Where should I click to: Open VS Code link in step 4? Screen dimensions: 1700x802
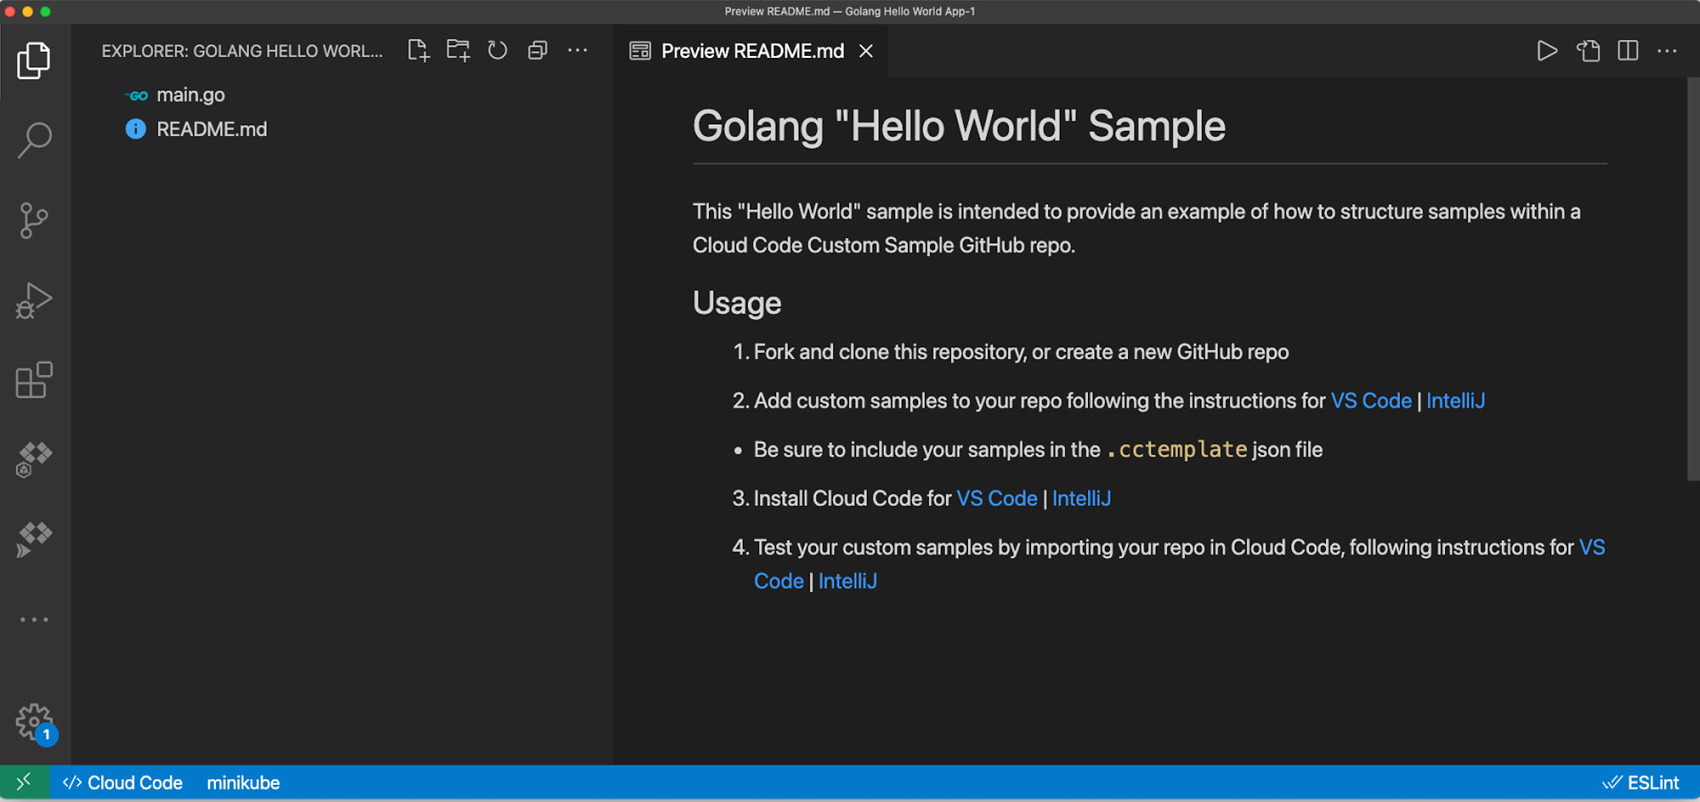(x=1591, y=548)
